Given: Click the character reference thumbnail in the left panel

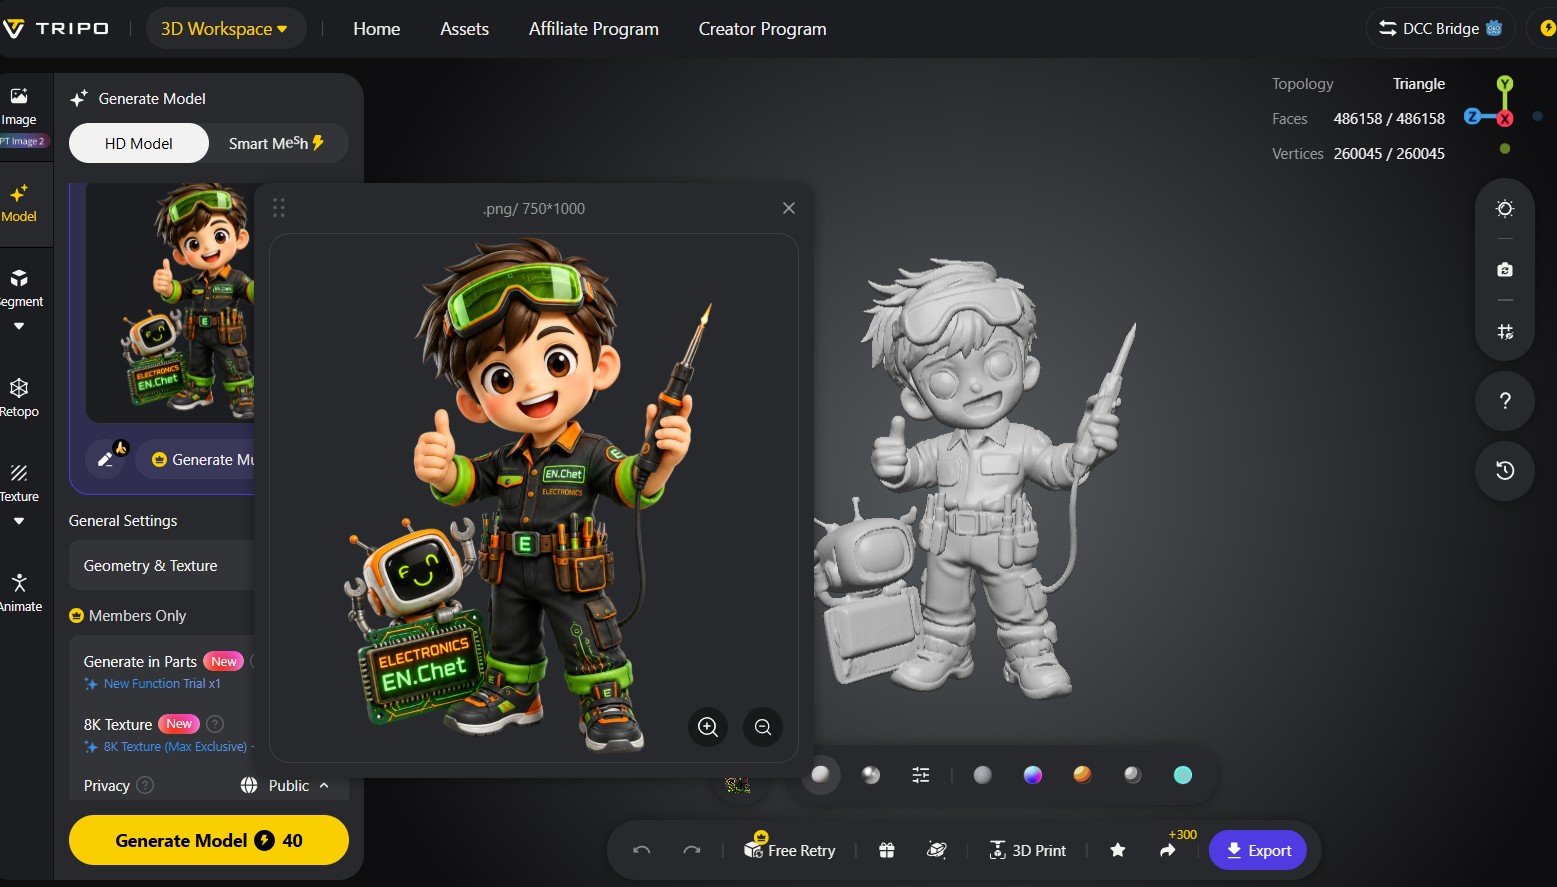Looking at the screenshot, I should tap(170, 303).
